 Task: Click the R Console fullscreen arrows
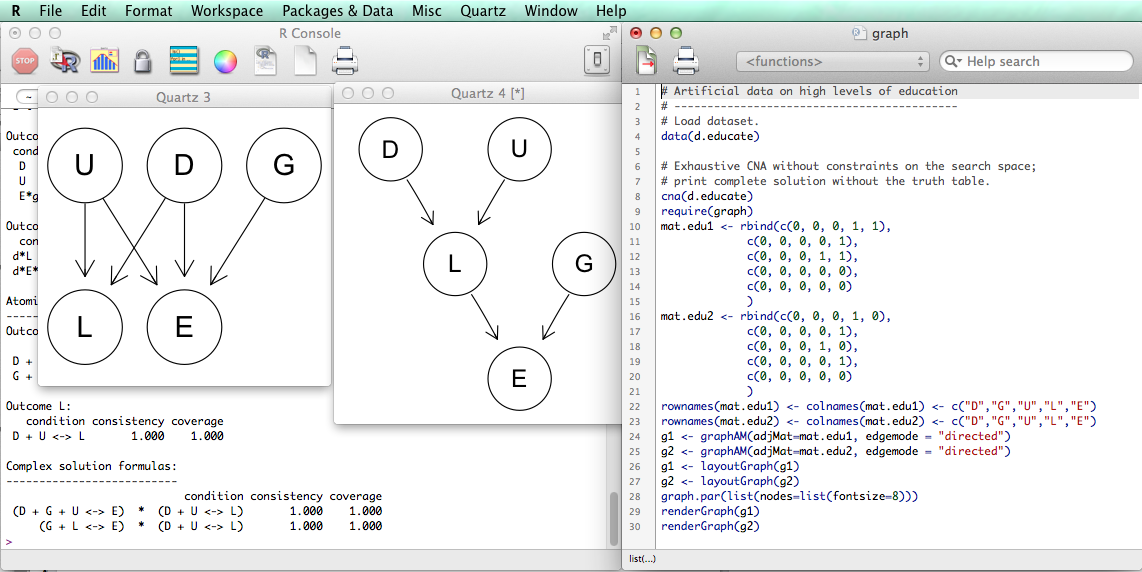[x=609, y=33]
